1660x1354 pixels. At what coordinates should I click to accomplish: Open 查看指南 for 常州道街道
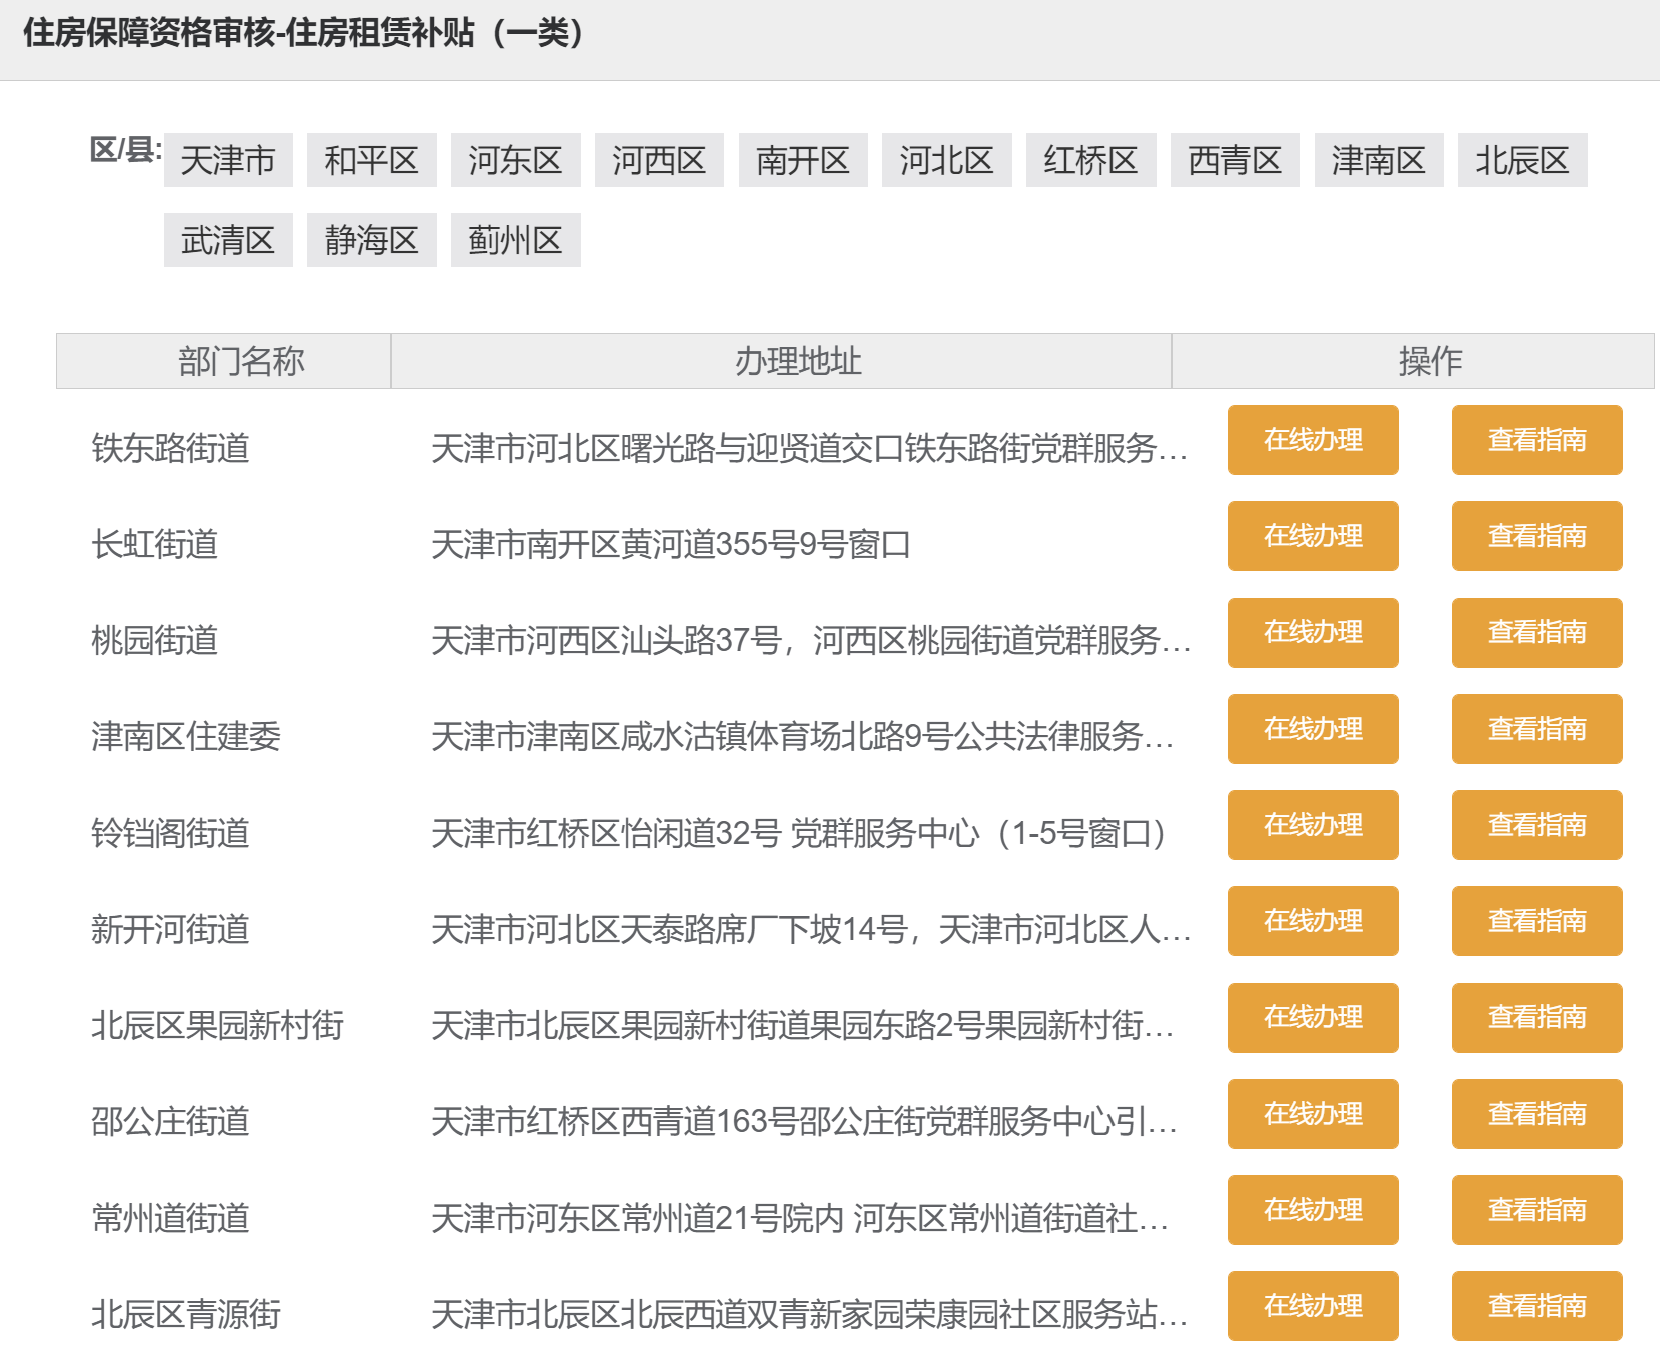1536,1210
